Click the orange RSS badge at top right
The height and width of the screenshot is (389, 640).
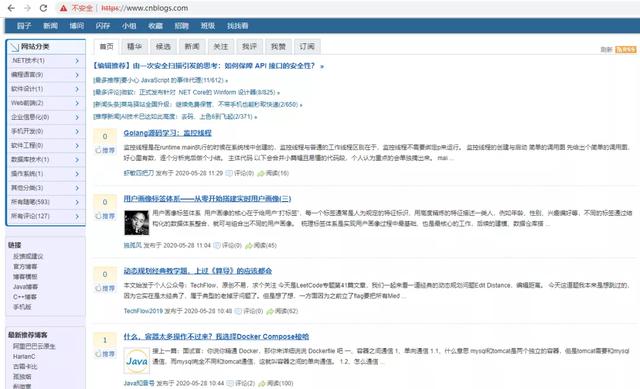click(625, 49)
